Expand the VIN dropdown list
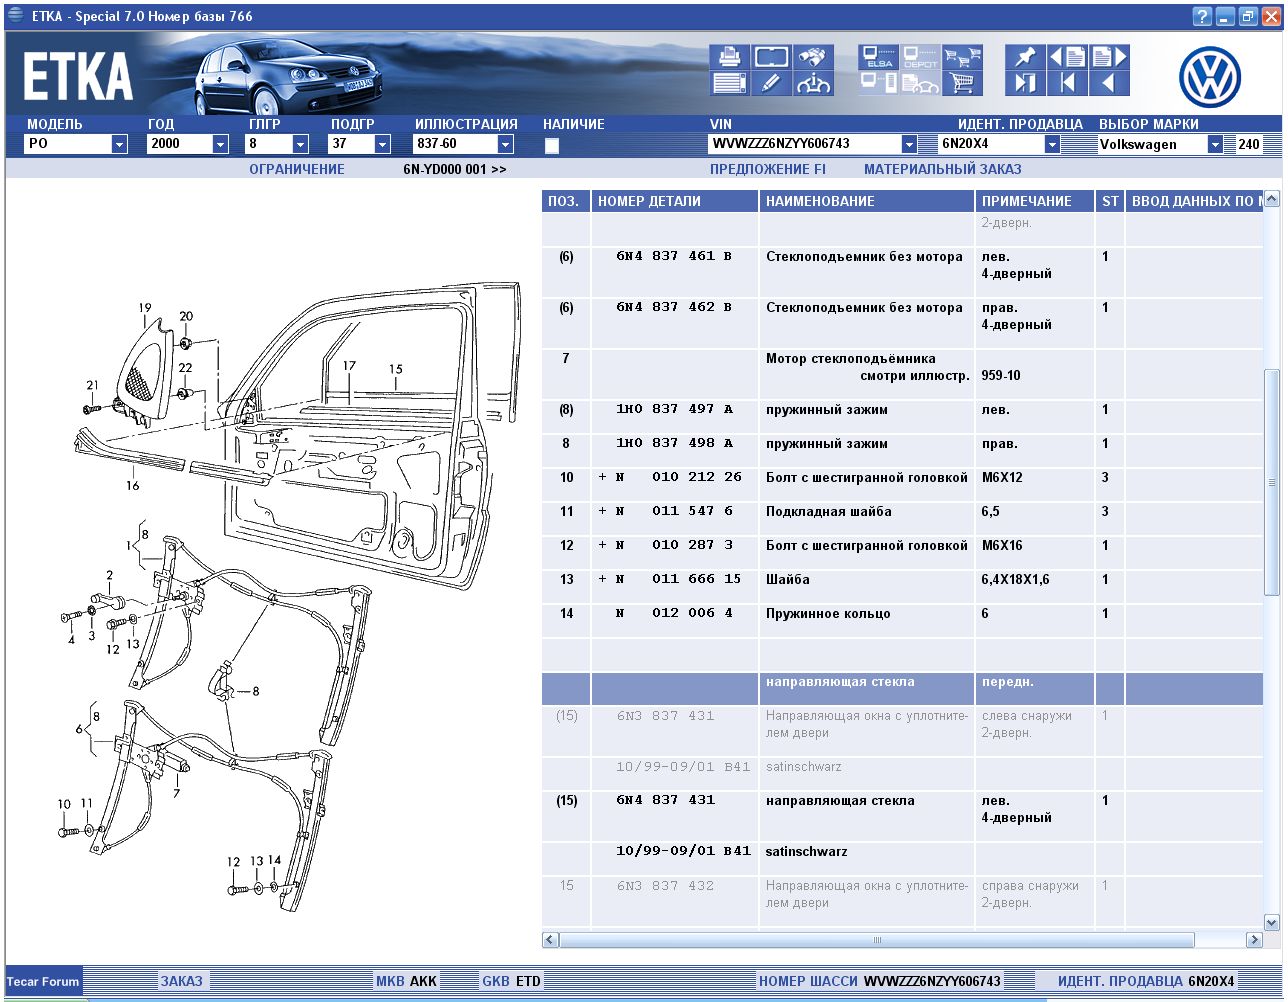This screenshot has height=1002, width=1288. 909,144
